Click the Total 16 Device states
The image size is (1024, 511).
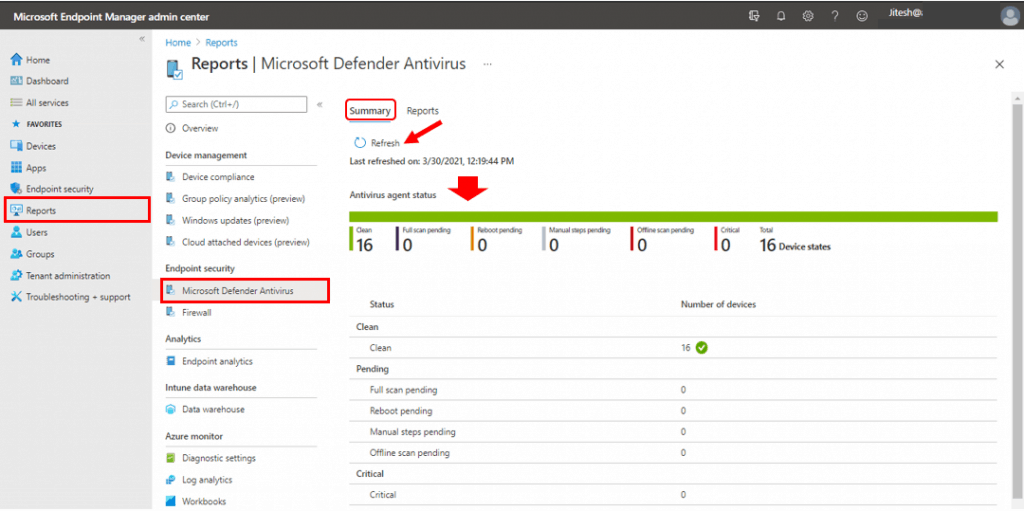(795, 239)
